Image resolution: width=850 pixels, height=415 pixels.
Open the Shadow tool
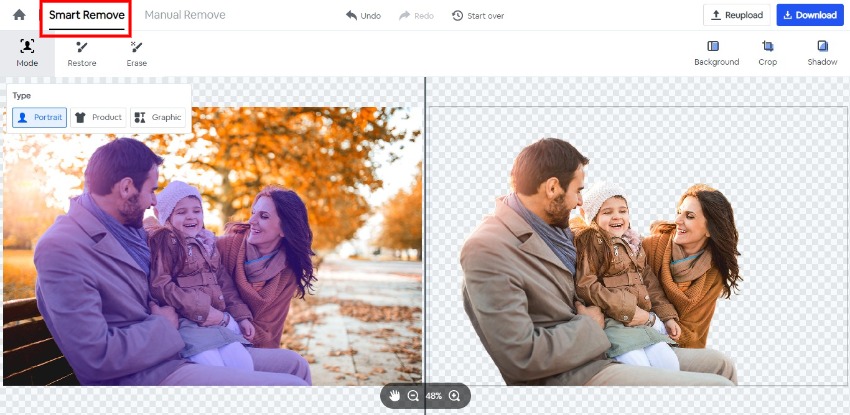pos(822,53)
